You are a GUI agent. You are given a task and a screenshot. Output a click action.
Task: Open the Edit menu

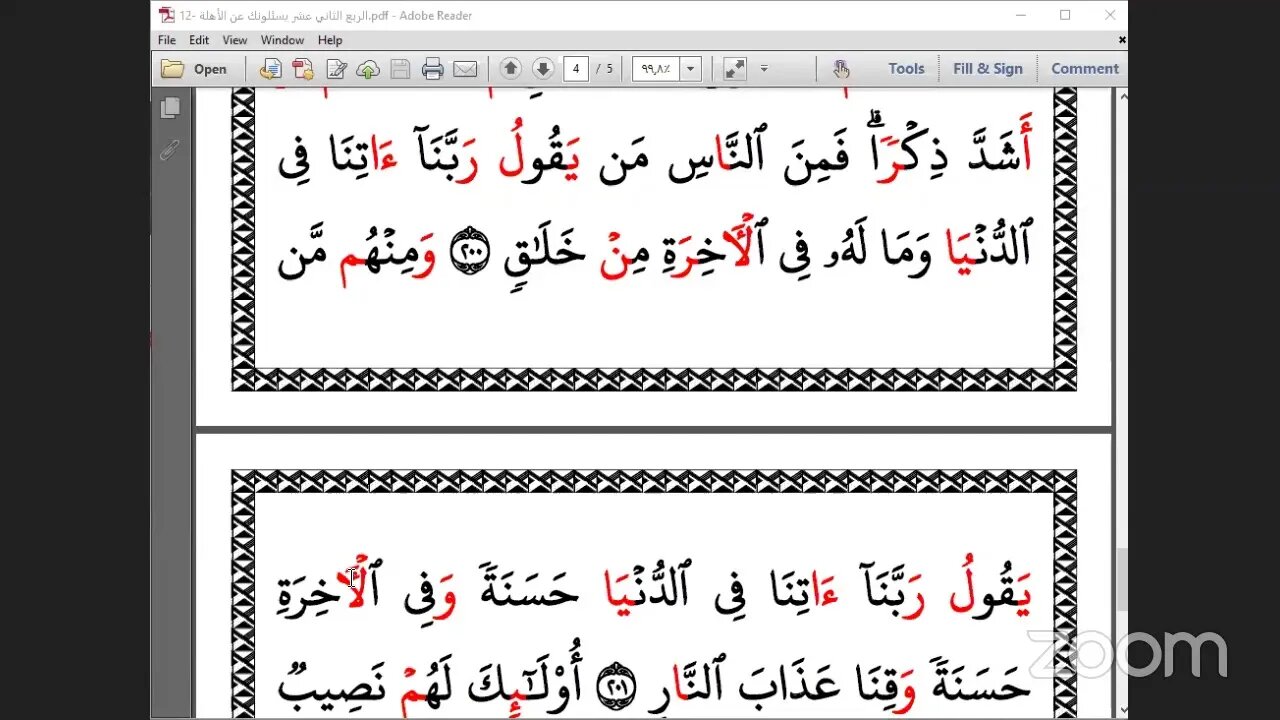199,40
